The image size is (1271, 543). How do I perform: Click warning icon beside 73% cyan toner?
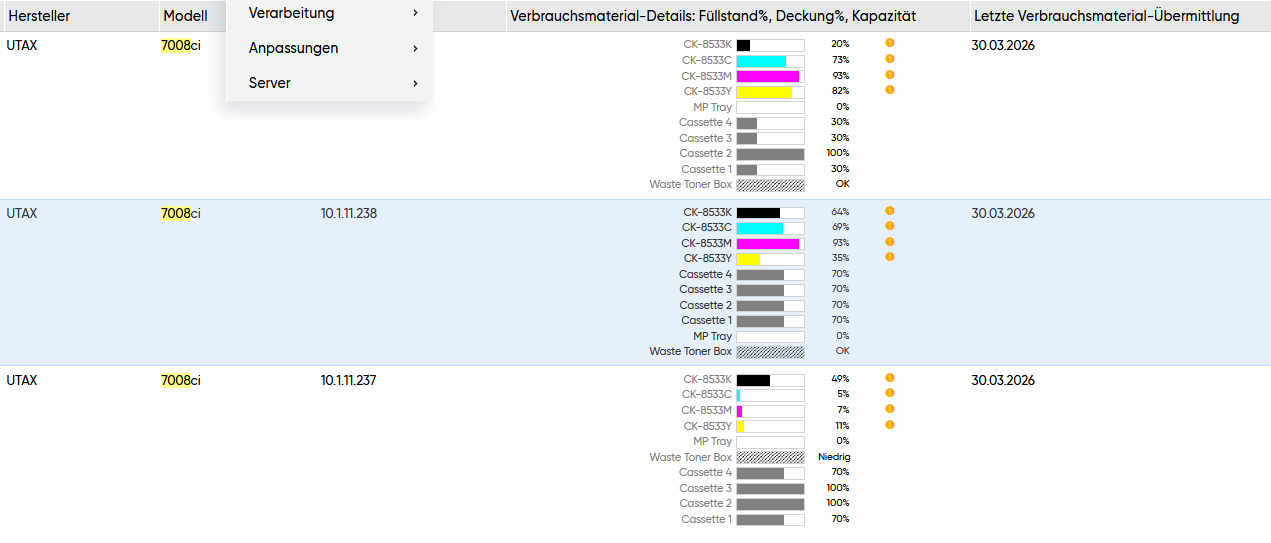pos(889,59)
